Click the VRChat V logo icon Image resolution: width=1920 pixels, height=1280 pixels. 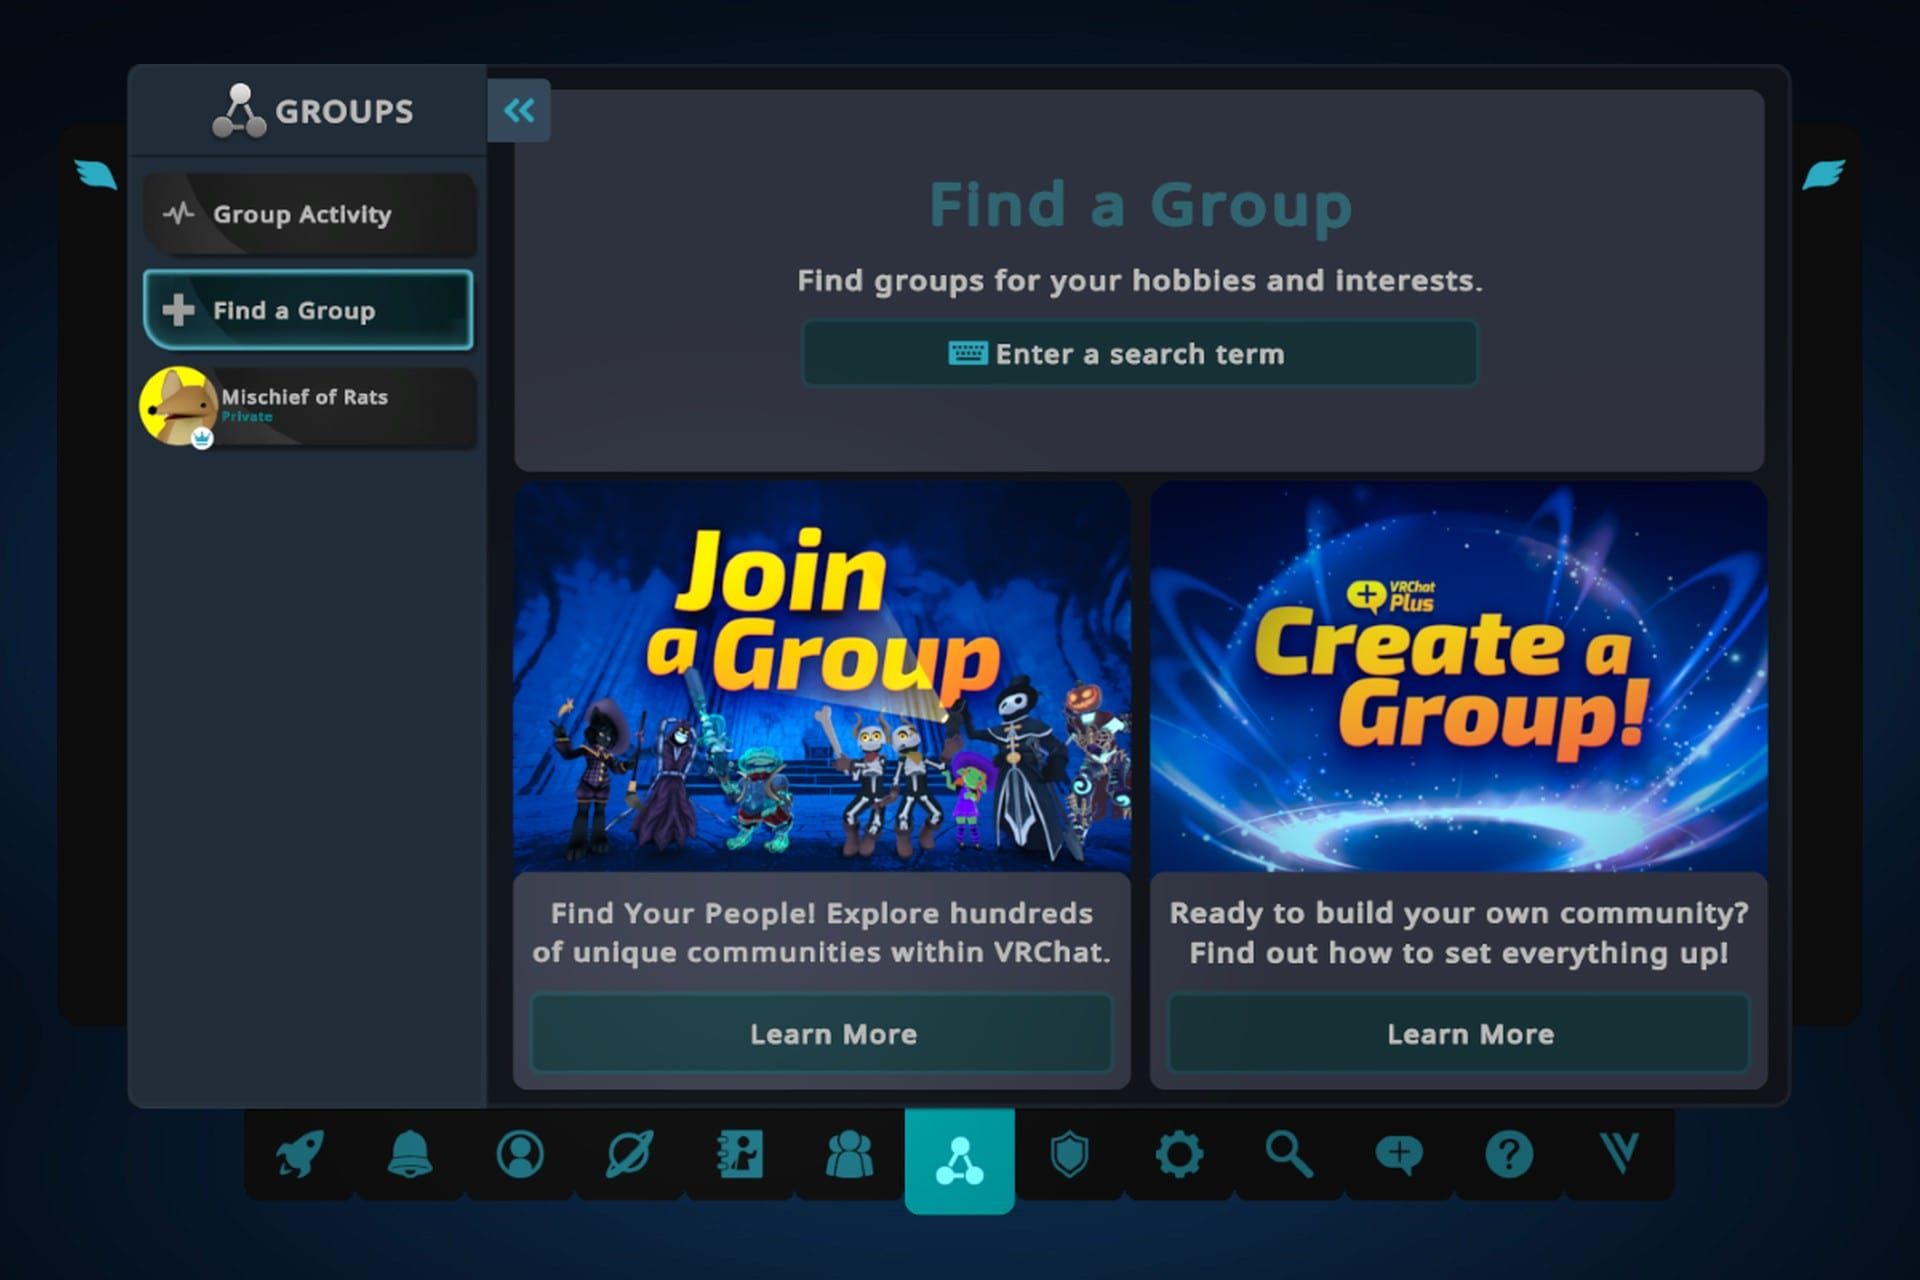tap(1619, 1154)
